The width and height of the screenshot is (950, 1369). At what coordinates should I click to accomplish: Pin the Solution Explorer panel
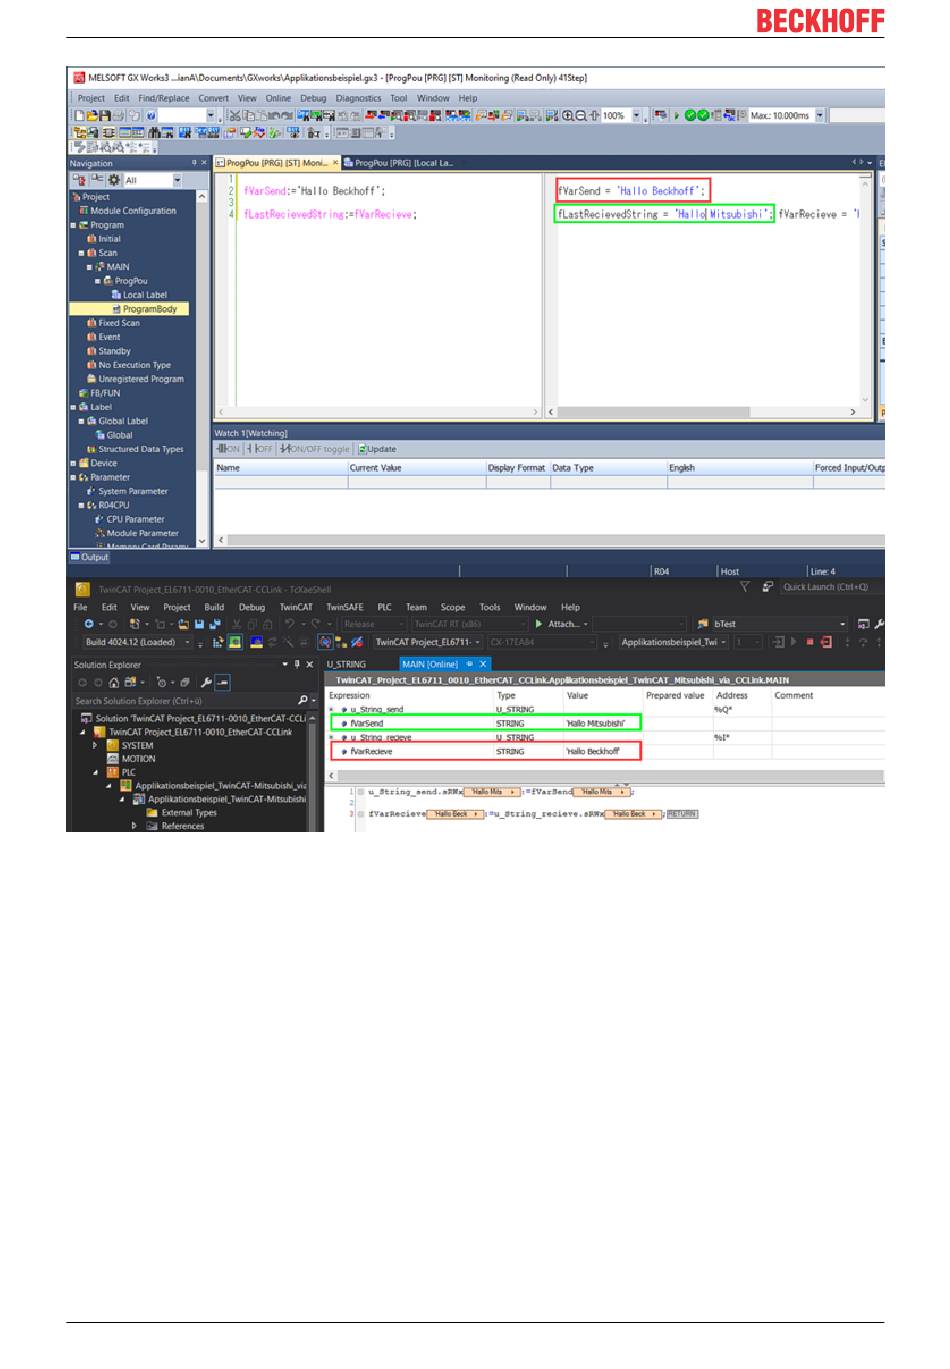tap(297, 664)
